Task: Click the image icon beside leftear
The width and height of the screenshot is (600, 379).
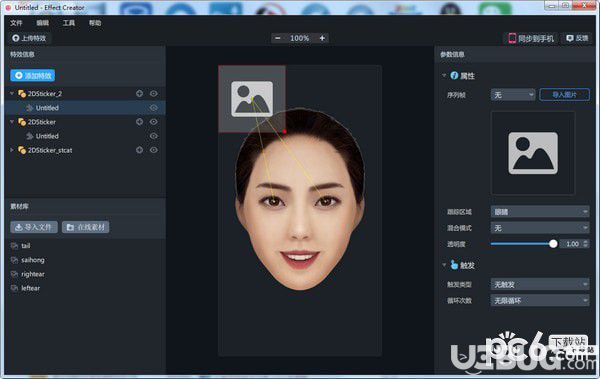Action: point(15,288)
